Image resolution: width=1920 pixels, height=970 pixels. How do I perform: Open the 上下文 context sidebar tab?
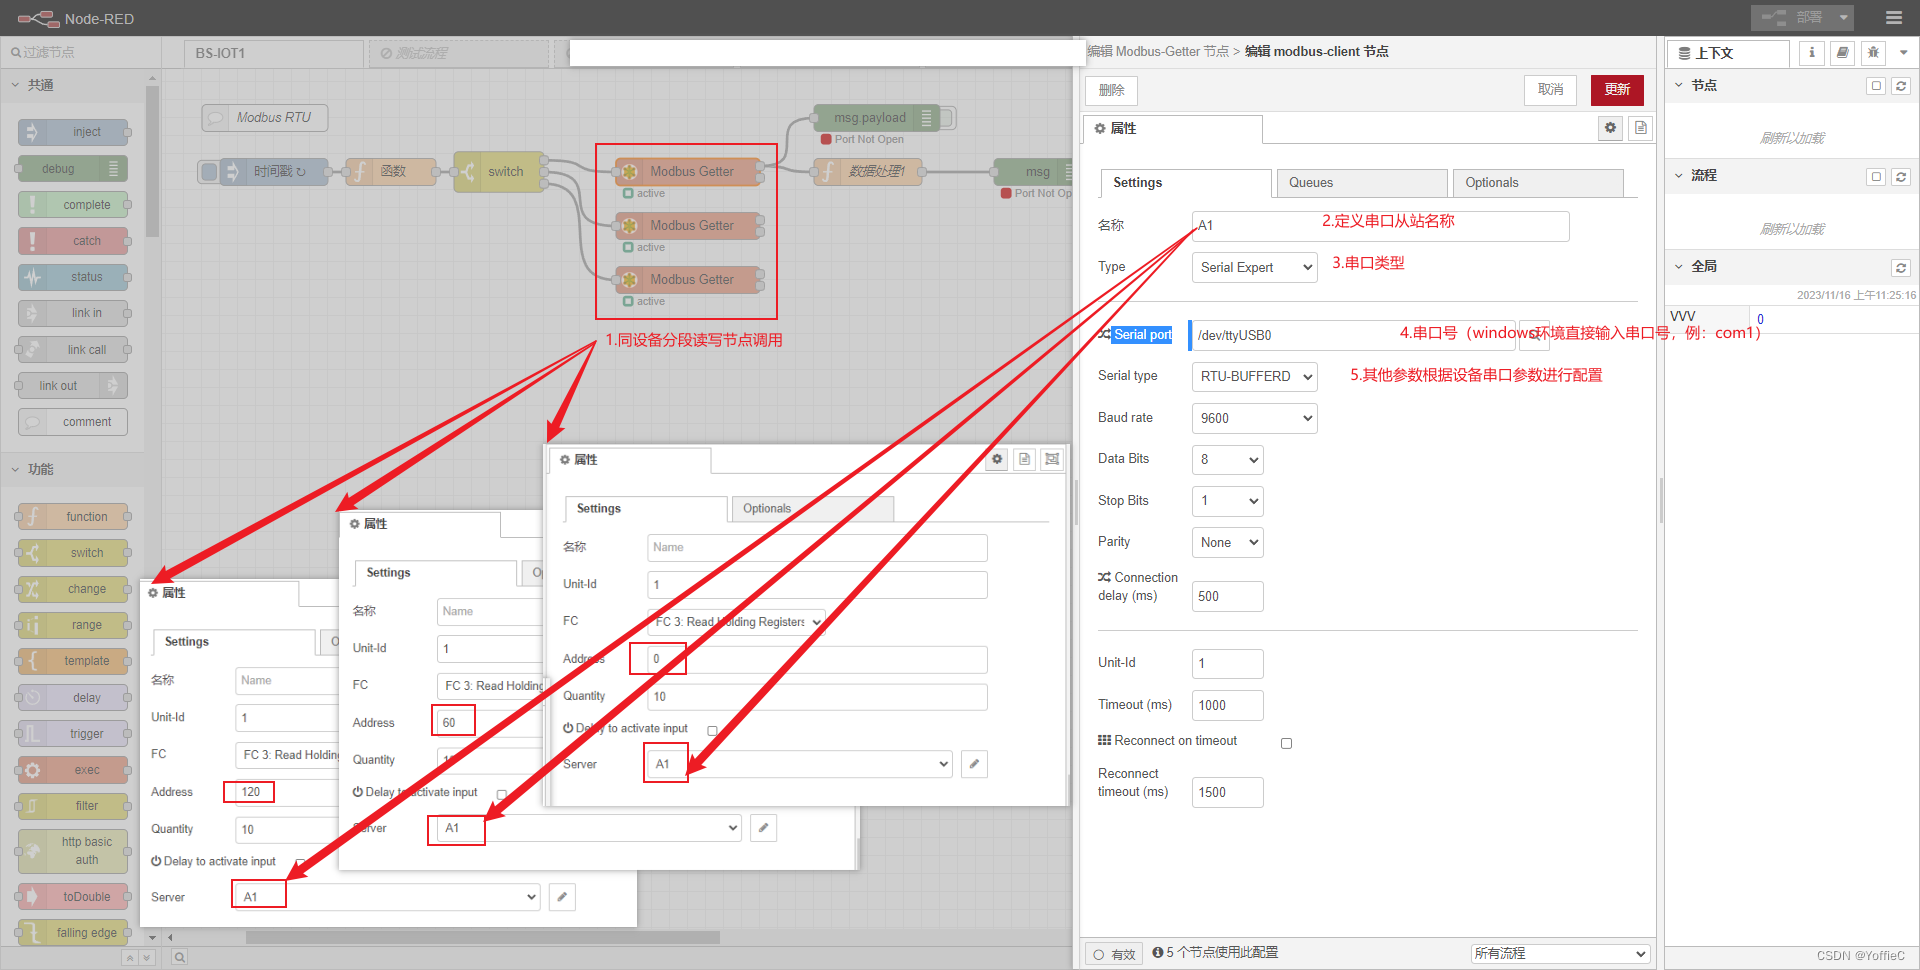coord(1728,53)
